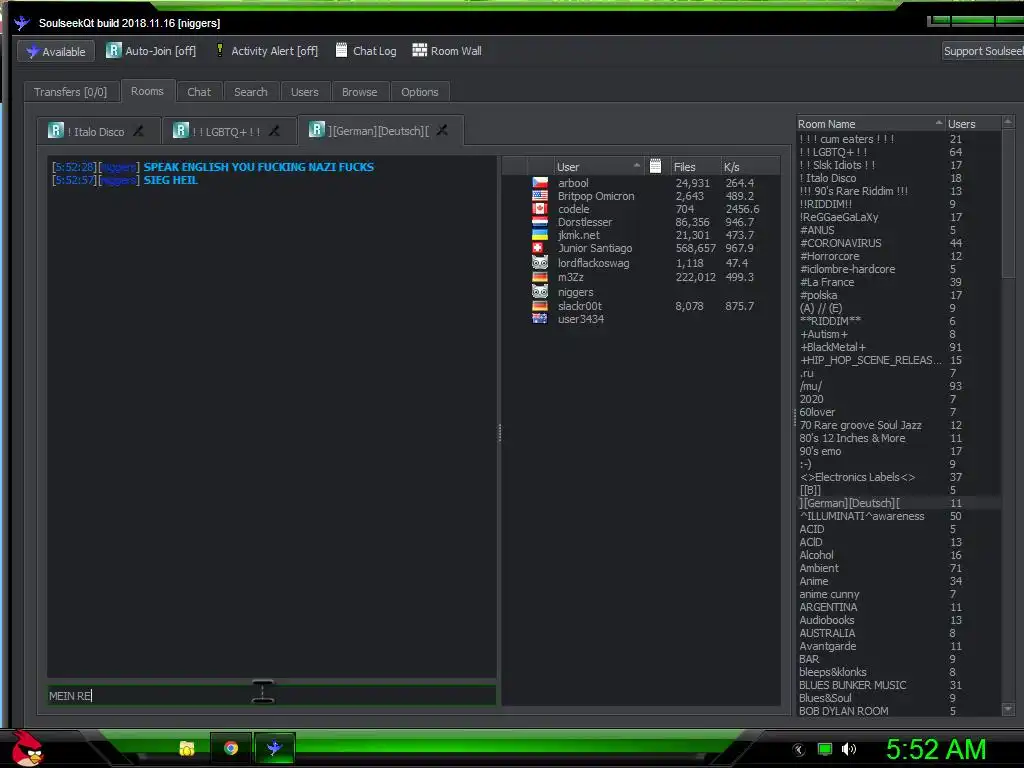Open the Chat Log notepad icon
1024x768 pixels.
point(342,50)
